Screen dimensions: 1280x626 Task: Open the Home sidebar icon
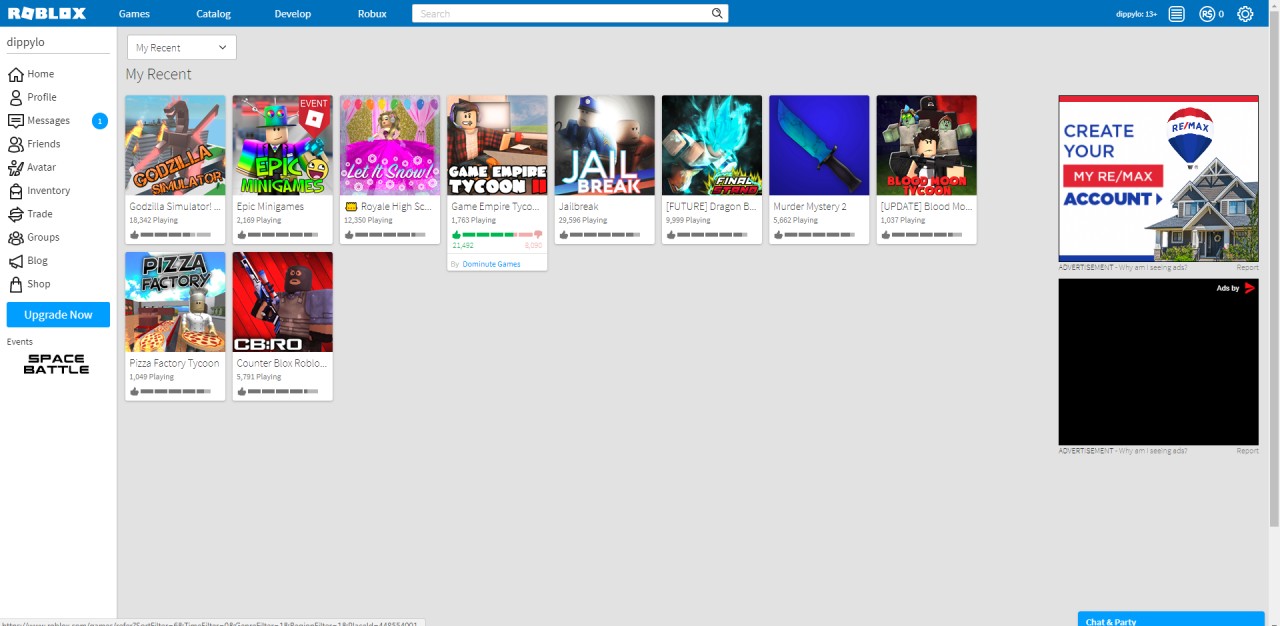tap(15, 74)
